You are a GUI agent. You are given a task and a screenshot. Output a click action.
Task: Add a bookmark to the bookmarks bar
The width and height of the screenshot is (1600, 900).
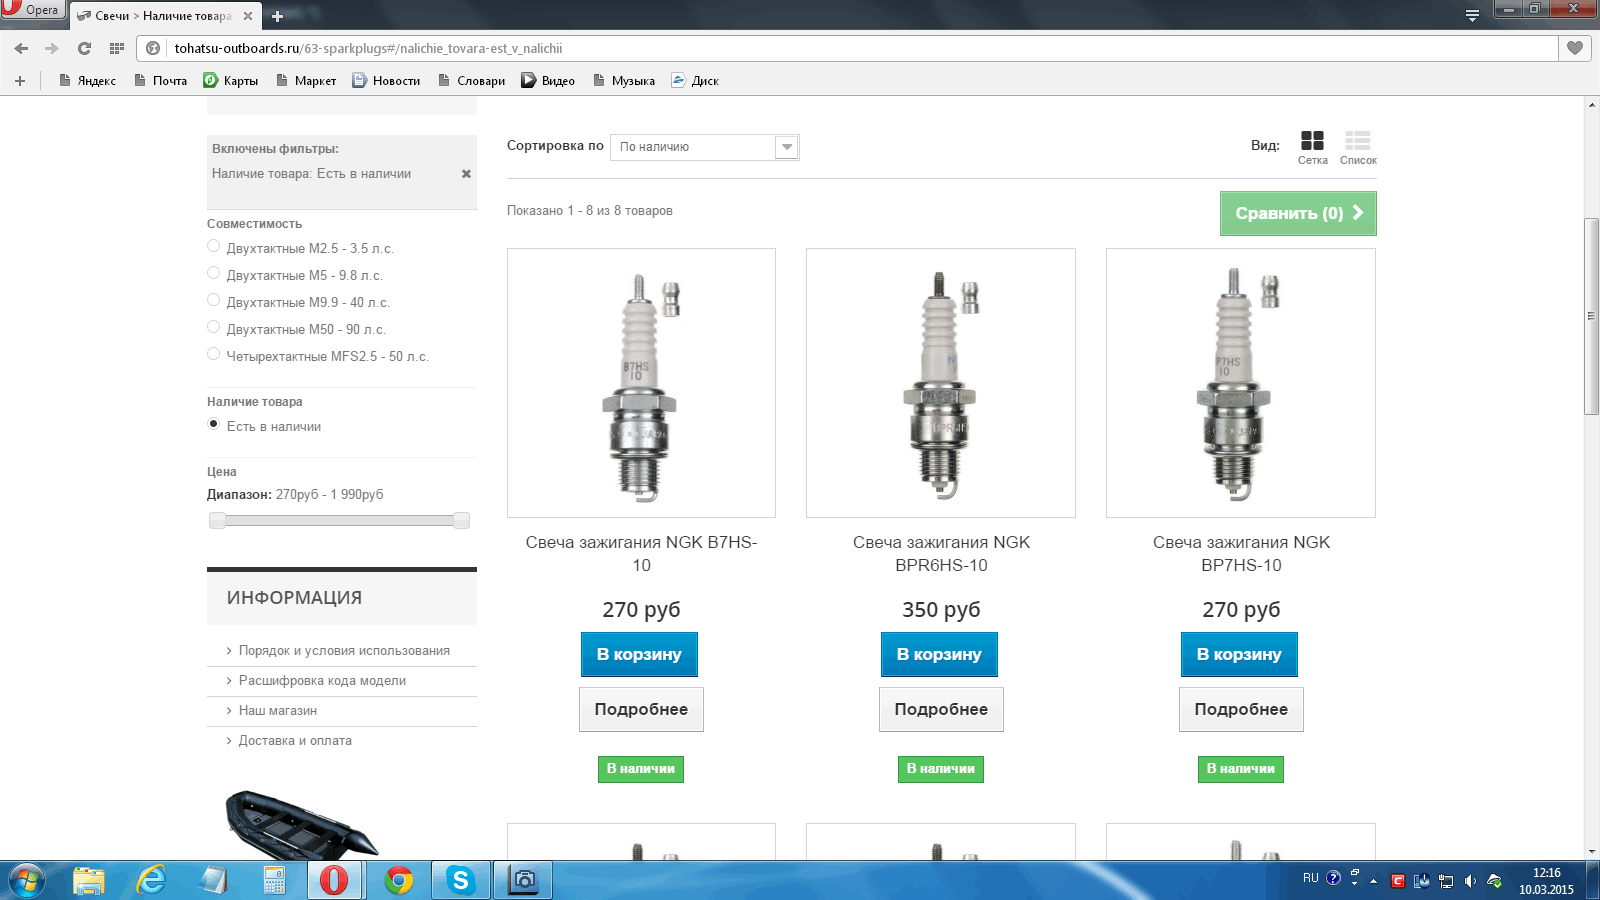click(19, 81)
